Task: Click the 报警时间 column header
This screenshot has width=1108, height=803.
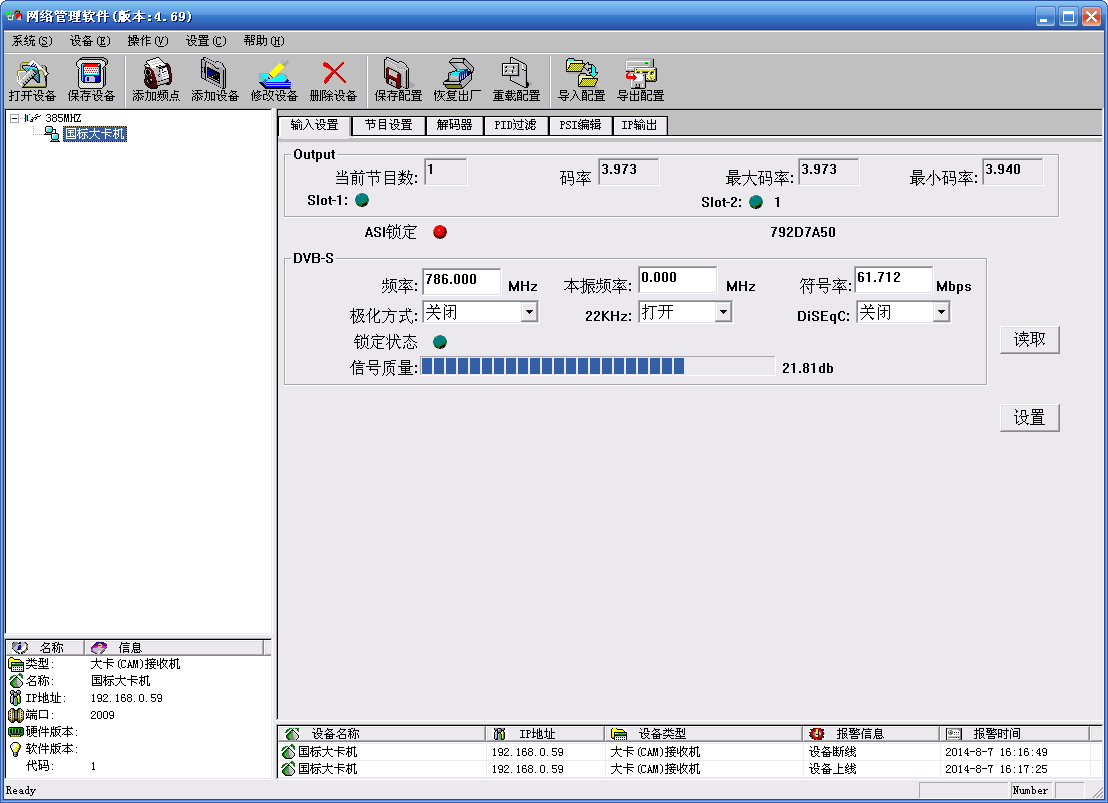Action: click(x=1014, y=734)
